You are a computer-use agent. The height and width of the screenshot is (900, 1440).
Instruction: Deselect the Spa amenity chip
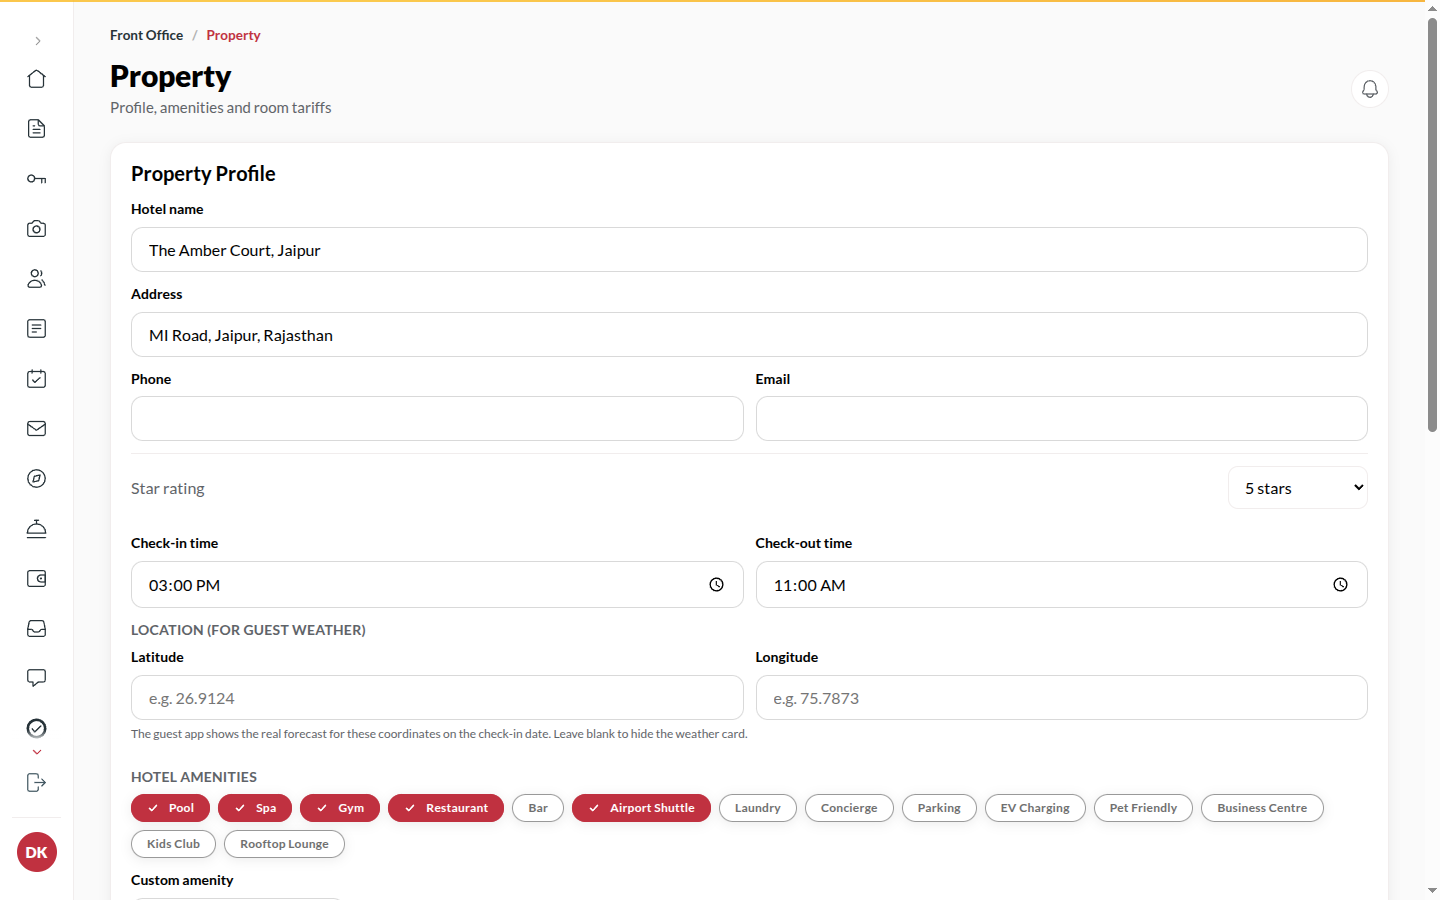click(255, 808)
